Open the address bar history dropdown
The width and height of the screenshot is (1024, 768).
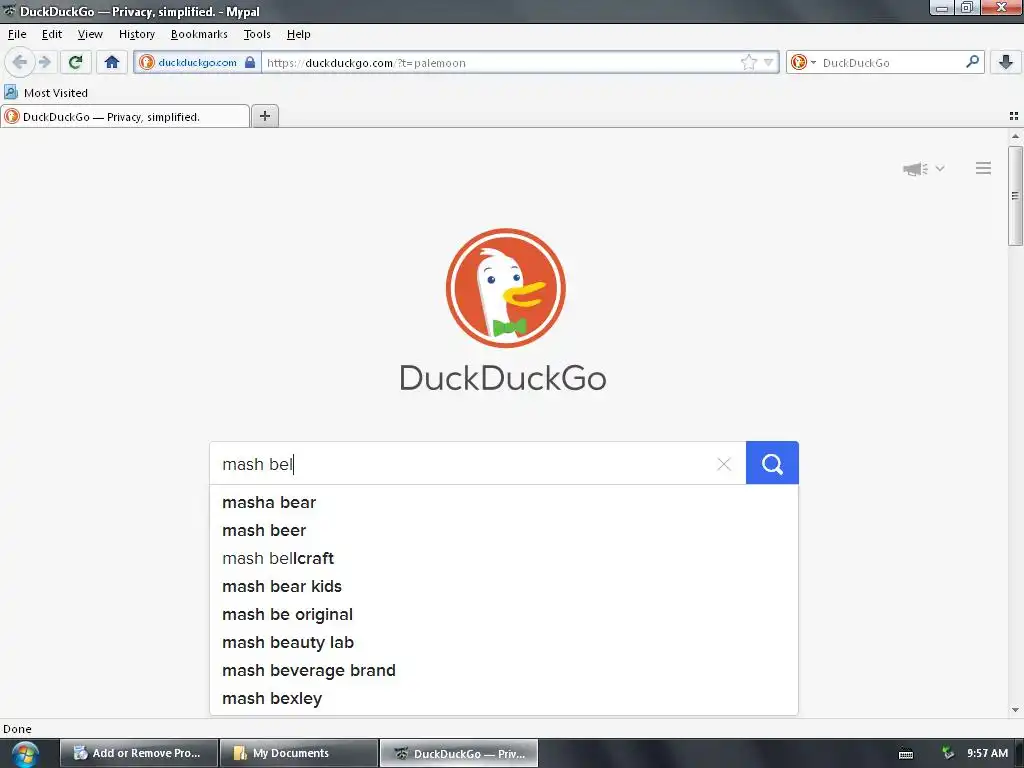[768, 63]
